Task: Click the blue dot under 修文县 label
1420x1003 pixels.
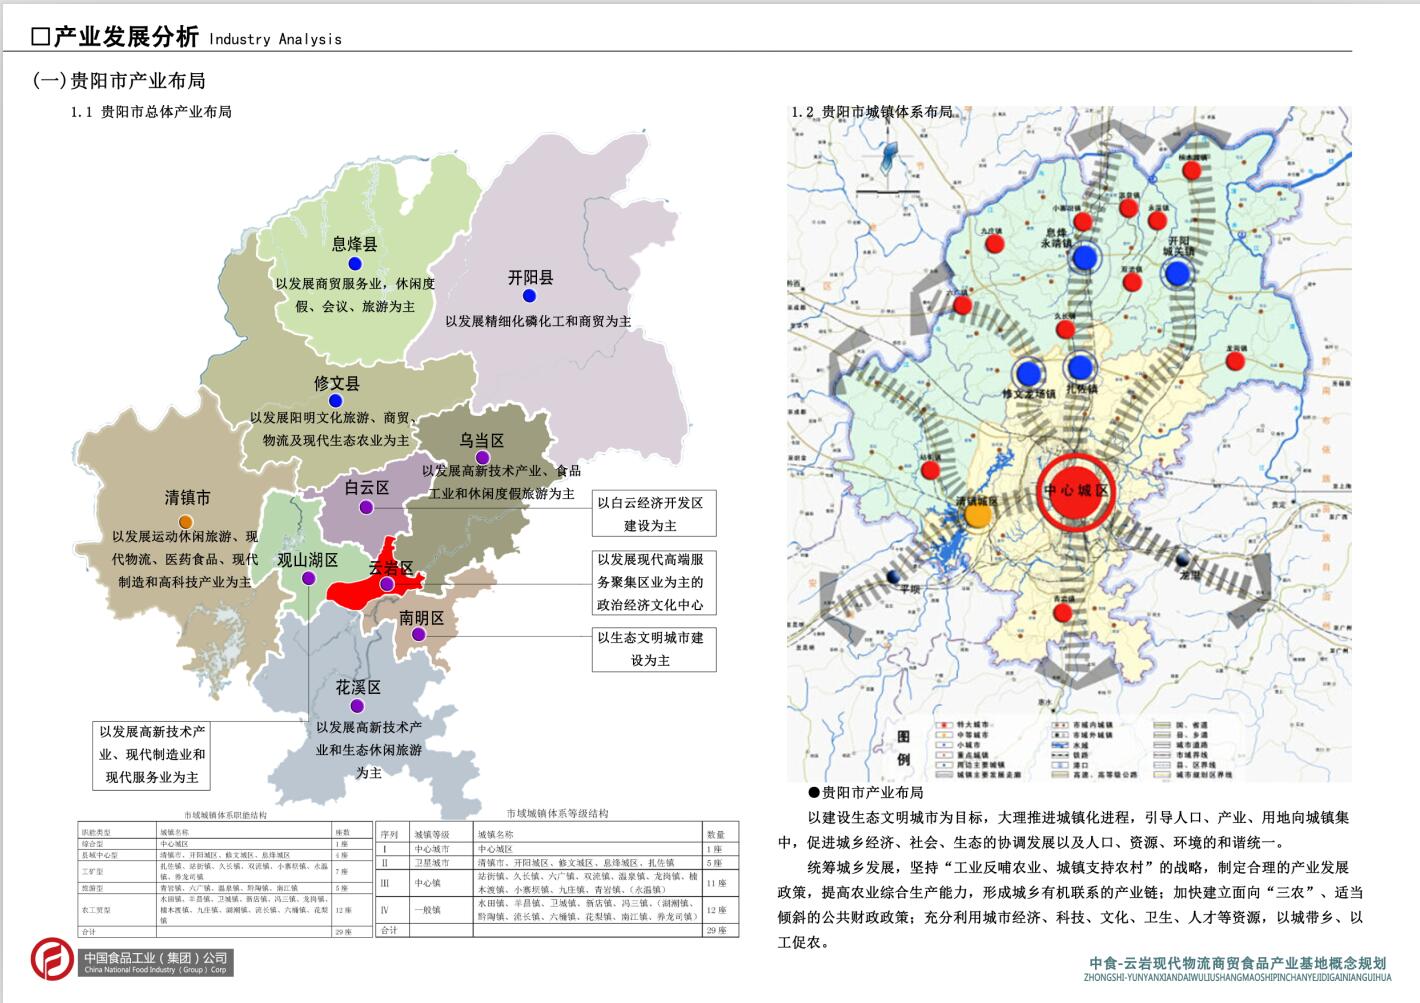Action: click(x=336, y=401)
